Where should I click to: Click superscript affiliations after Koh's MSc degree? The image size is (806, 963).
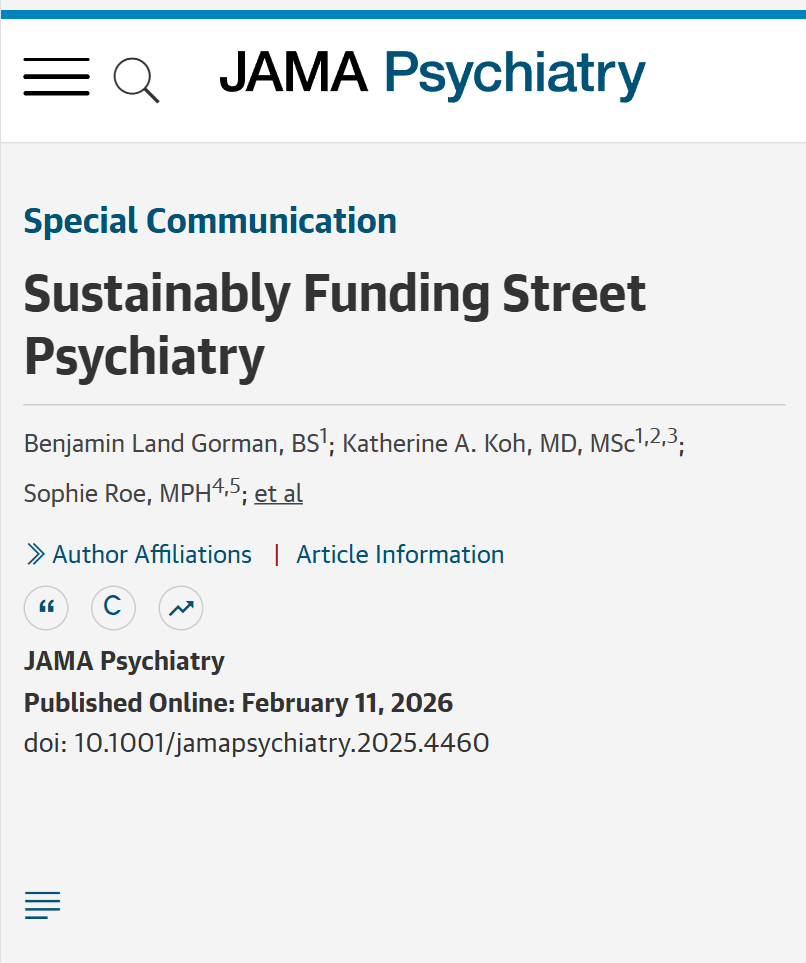tap(657, 435)
